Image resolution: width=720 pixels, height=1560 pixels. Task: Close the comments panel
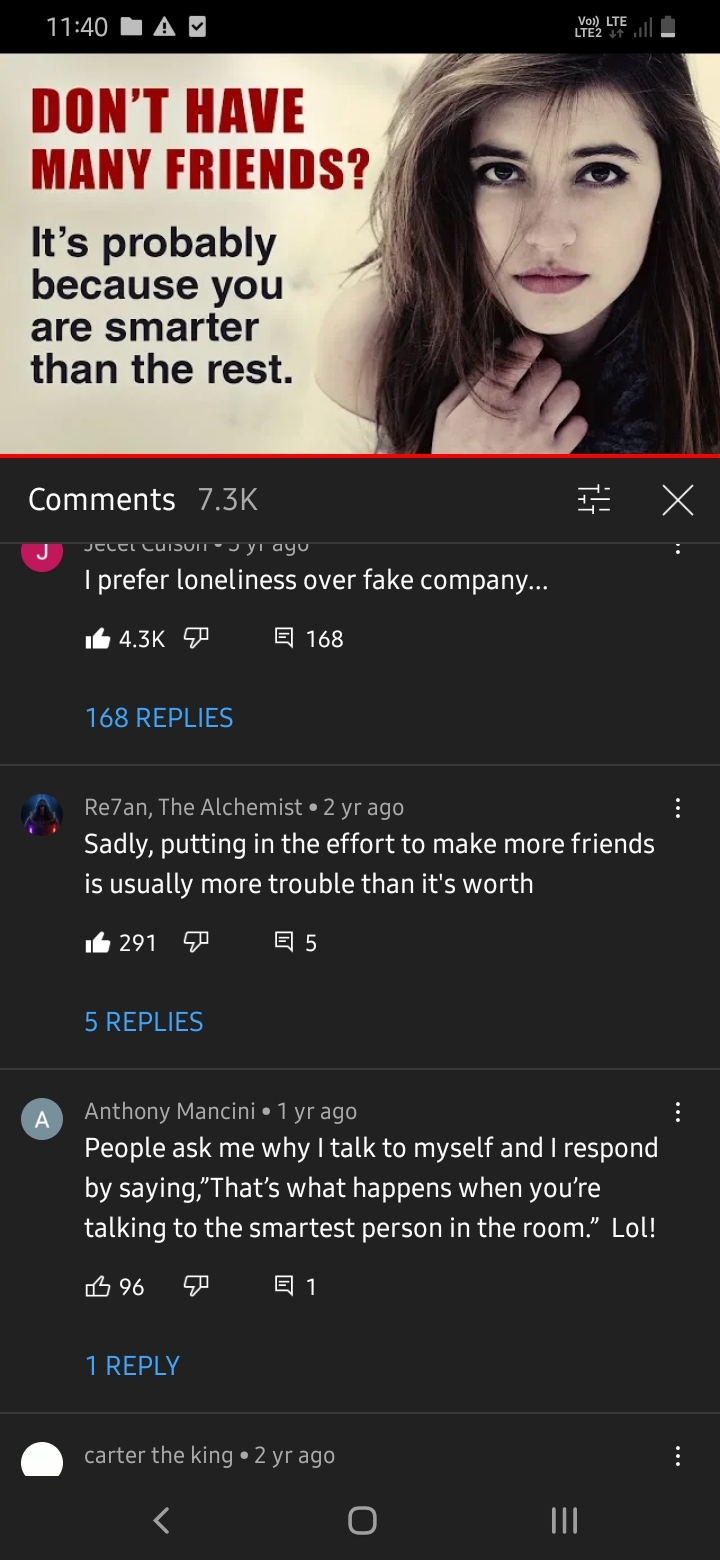pyautogui.click(x=677, y=499)
